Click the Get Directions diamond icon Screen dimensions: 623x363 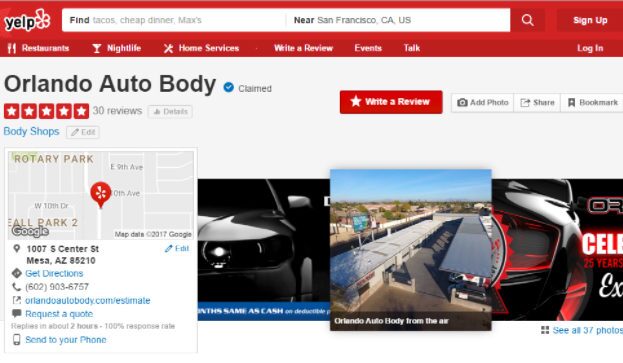click(x=16, y=273)
